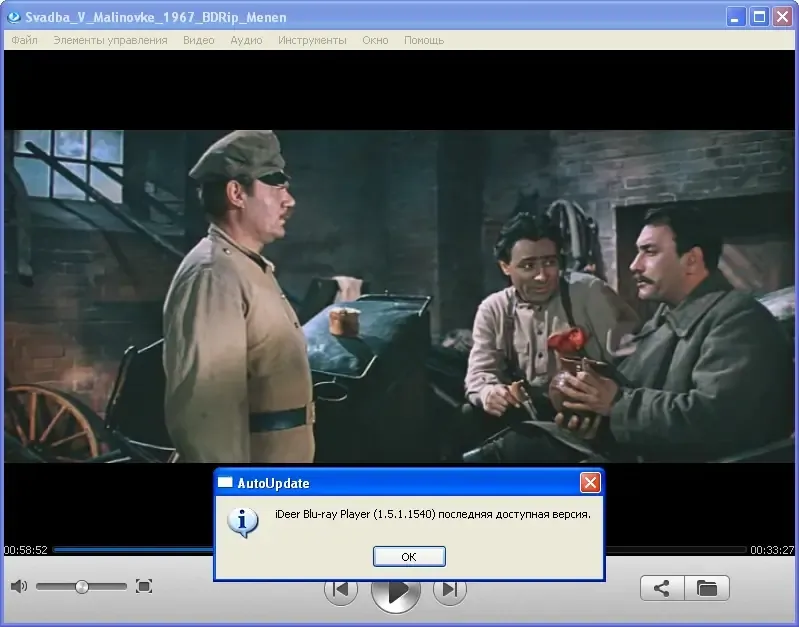Viewport: 799px width, 627px height.
Task: Click the AutoUpdate dialog title bar
Action: 409,482
